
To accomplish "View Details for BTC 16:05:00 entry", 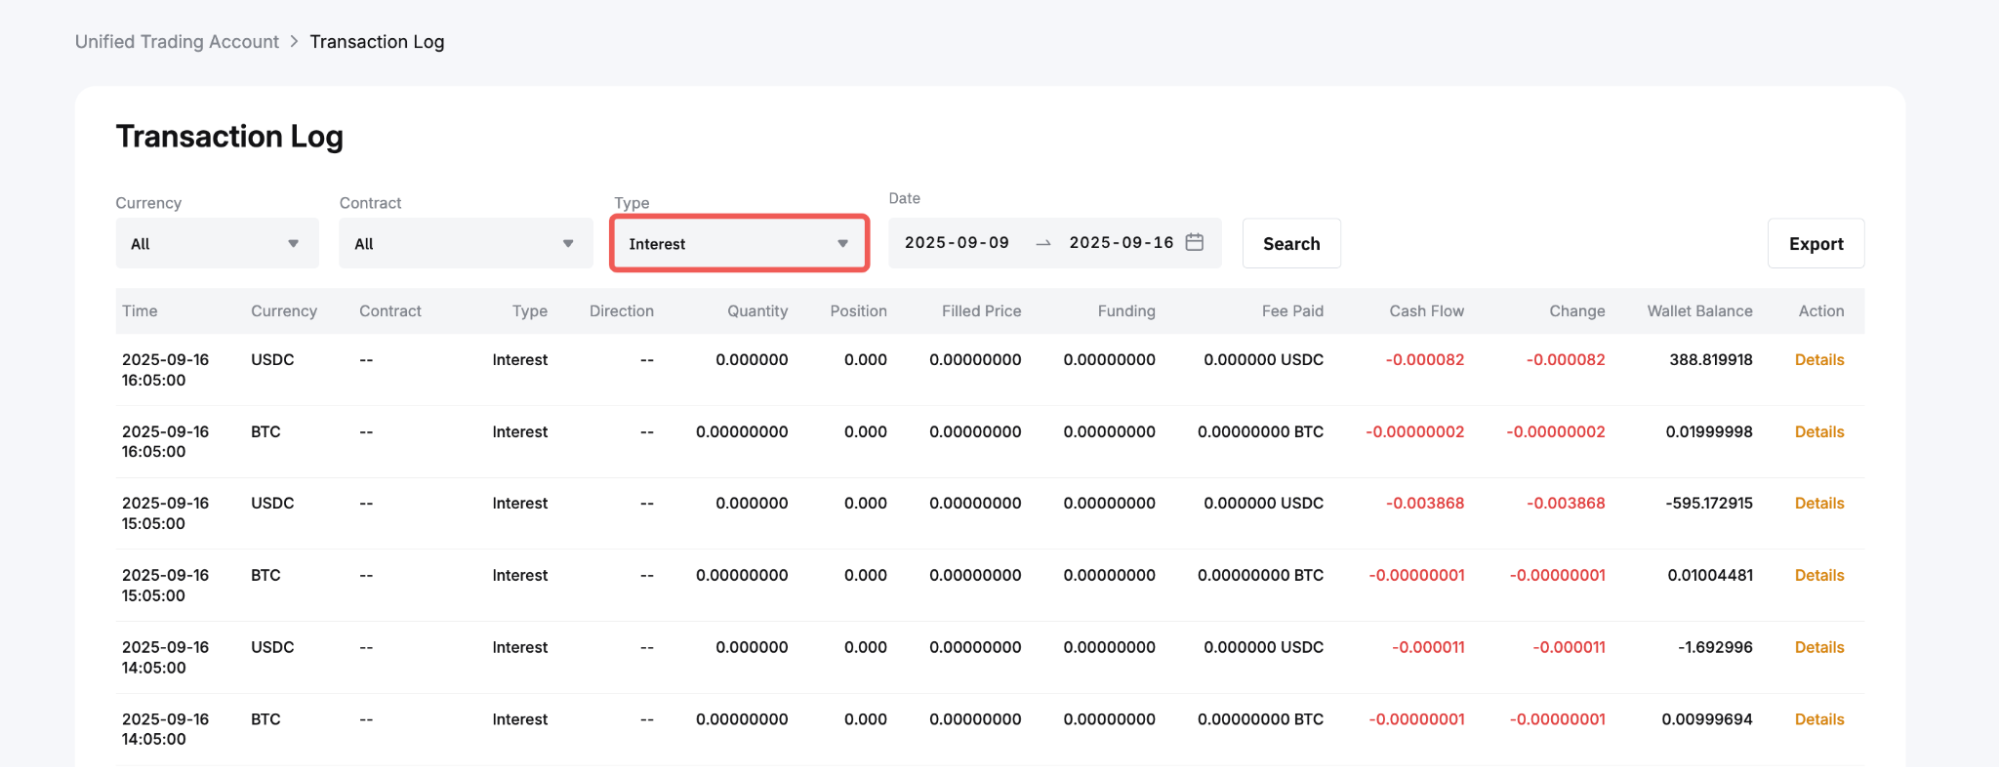I will tap(1819, 432).
